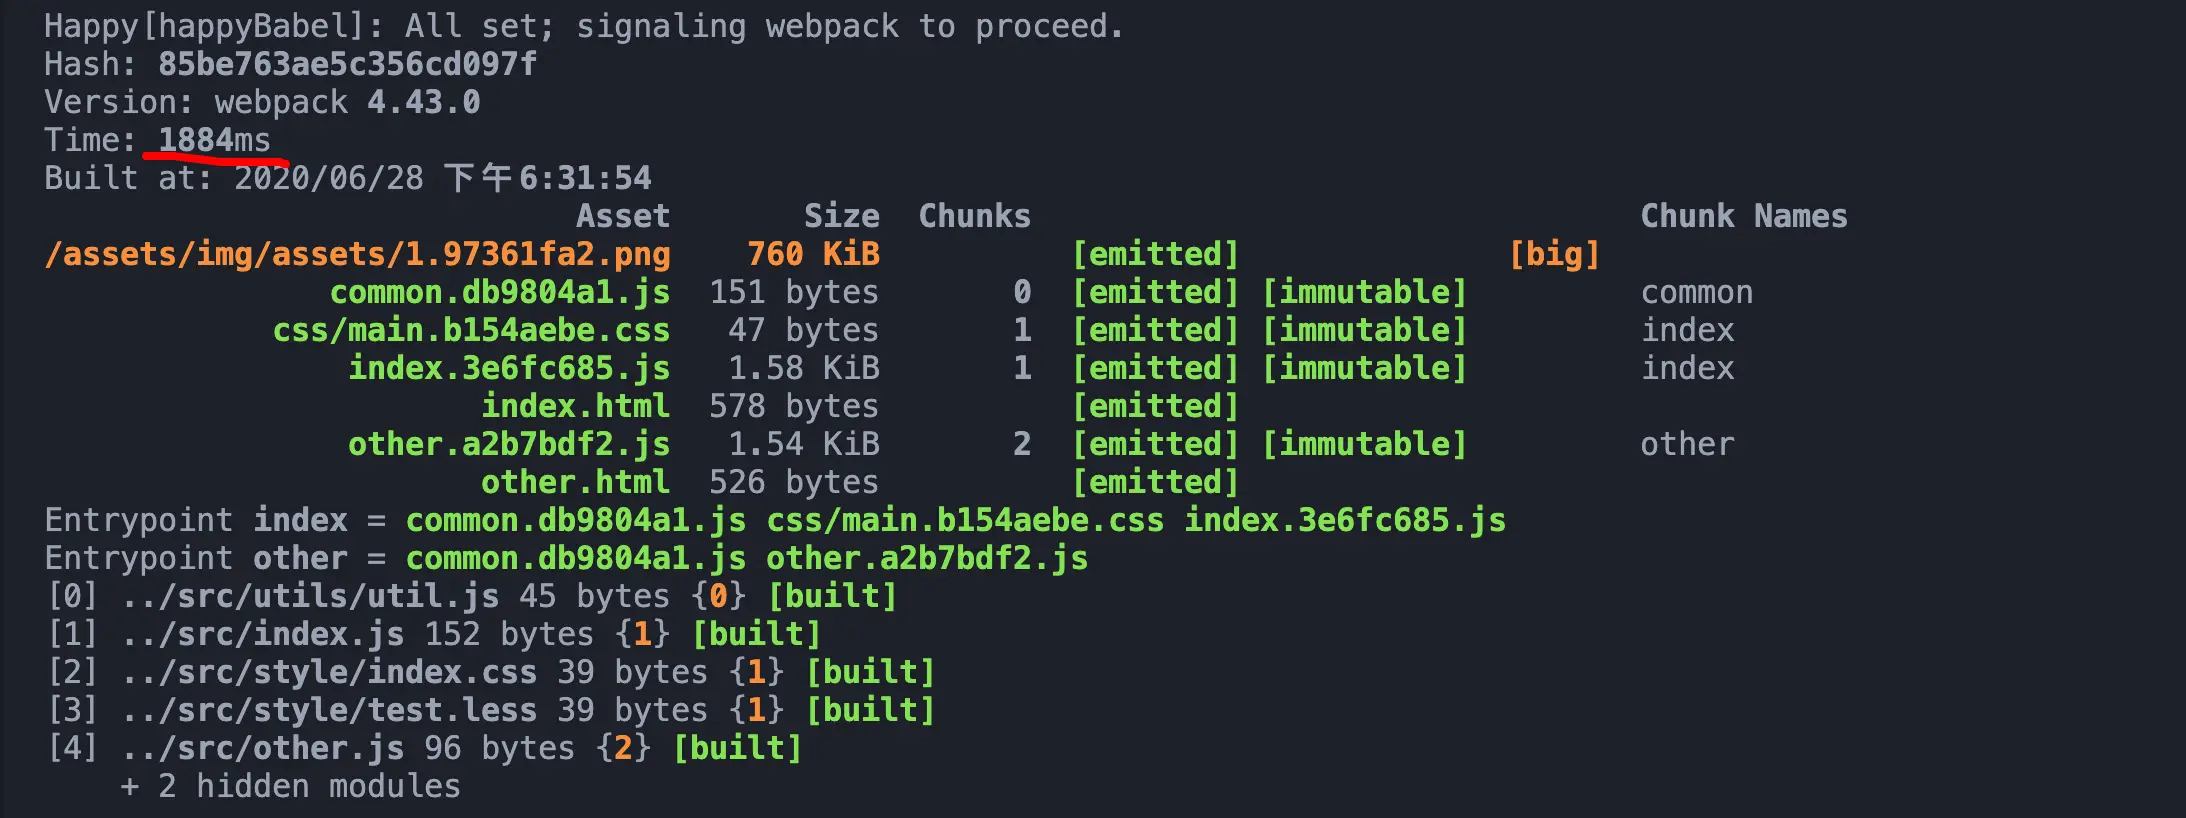Click the orange [big] warning tag
This screenshot has width=2186, height=818.
1554,254
